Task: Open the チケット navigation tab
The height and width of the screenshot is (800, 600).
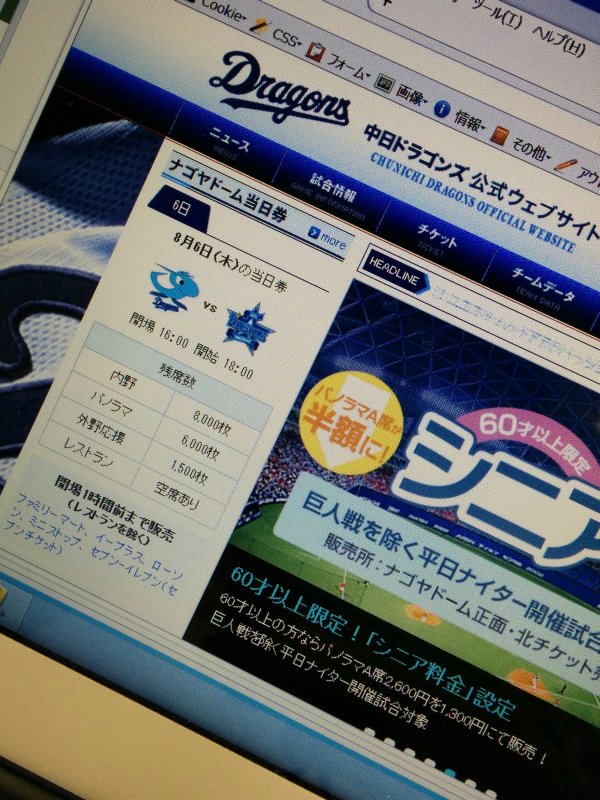Action: point(435,238)
